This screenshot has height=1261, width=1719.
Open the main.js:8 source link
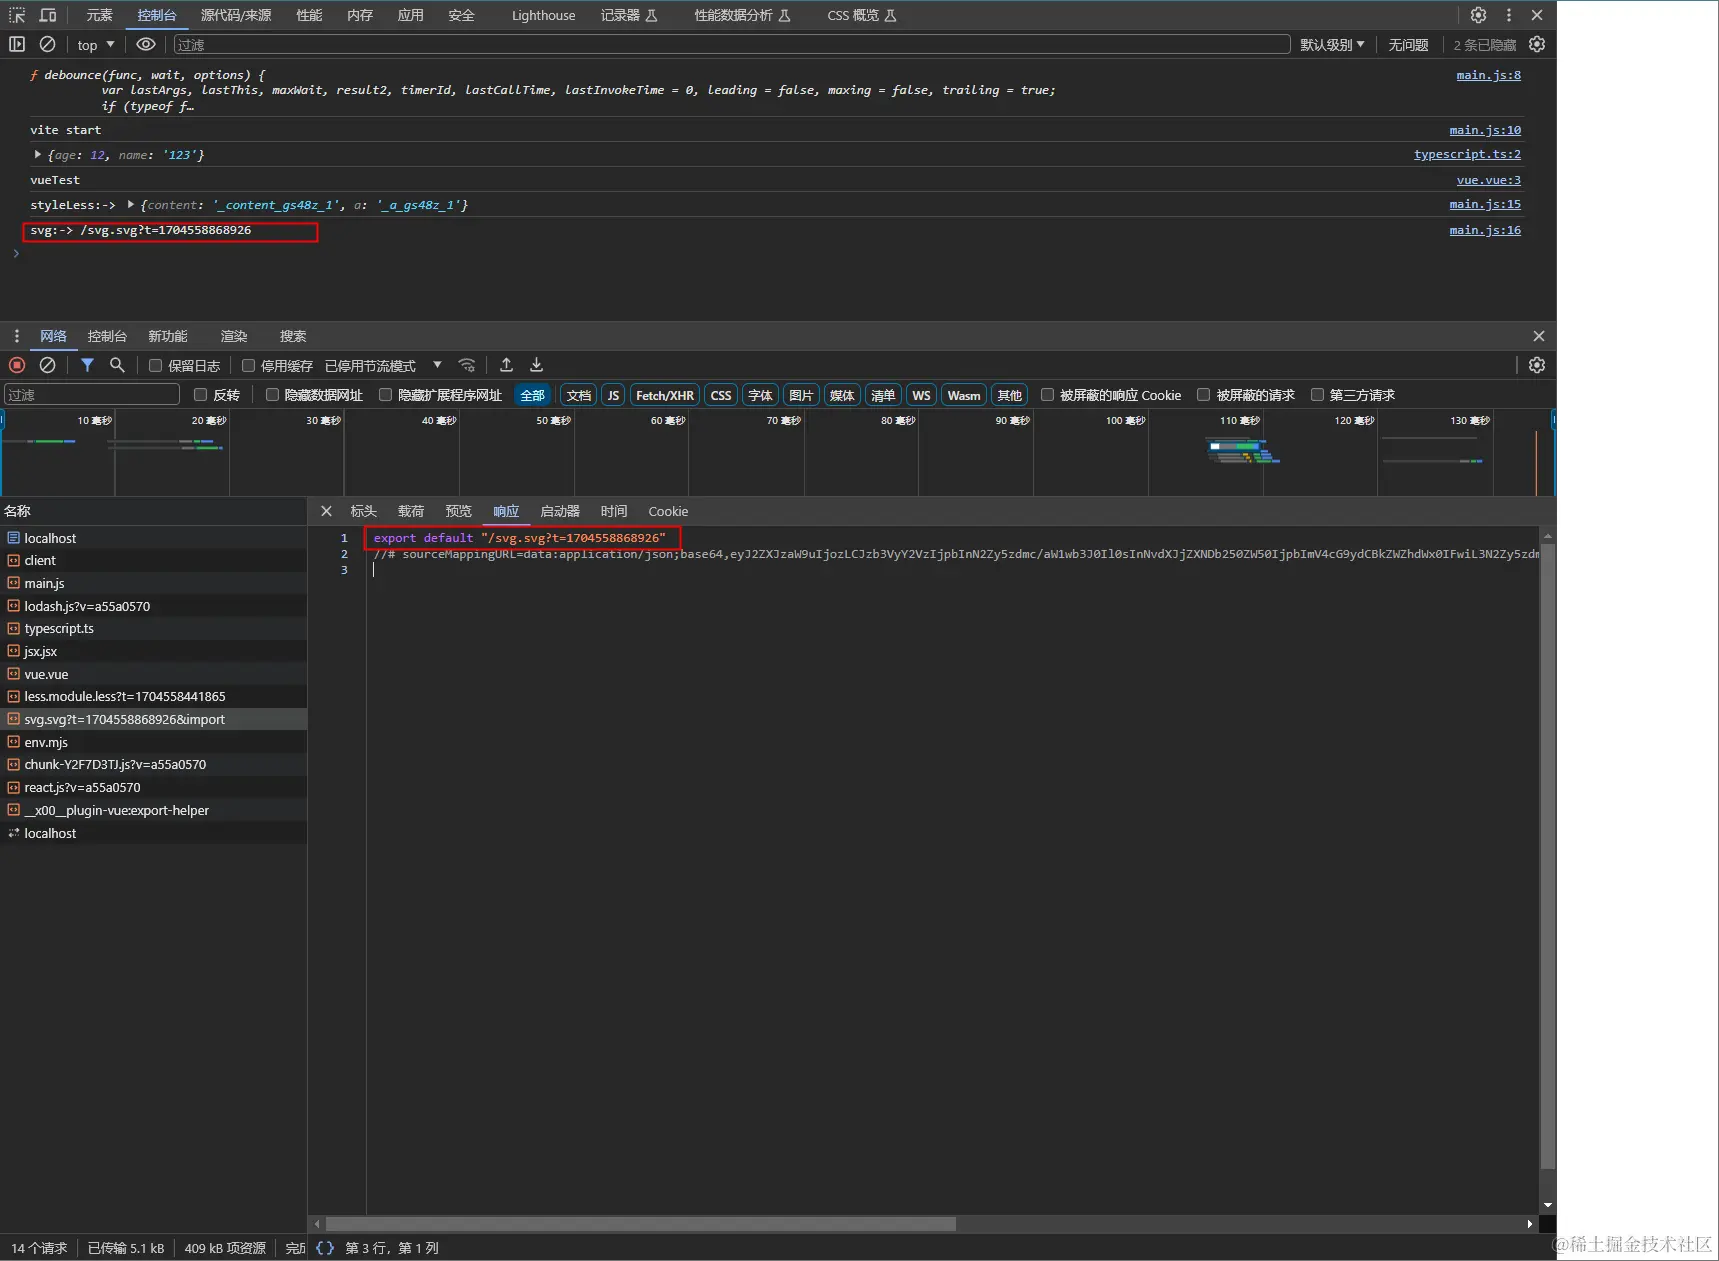coord(1488,75)
